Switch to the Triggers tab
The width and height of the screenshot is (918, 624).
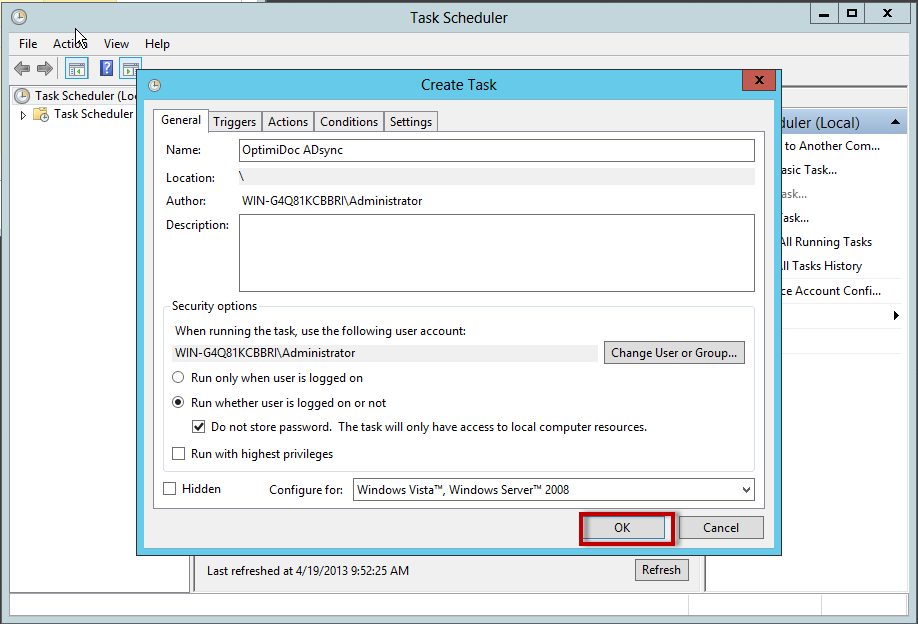coord(235,121)
